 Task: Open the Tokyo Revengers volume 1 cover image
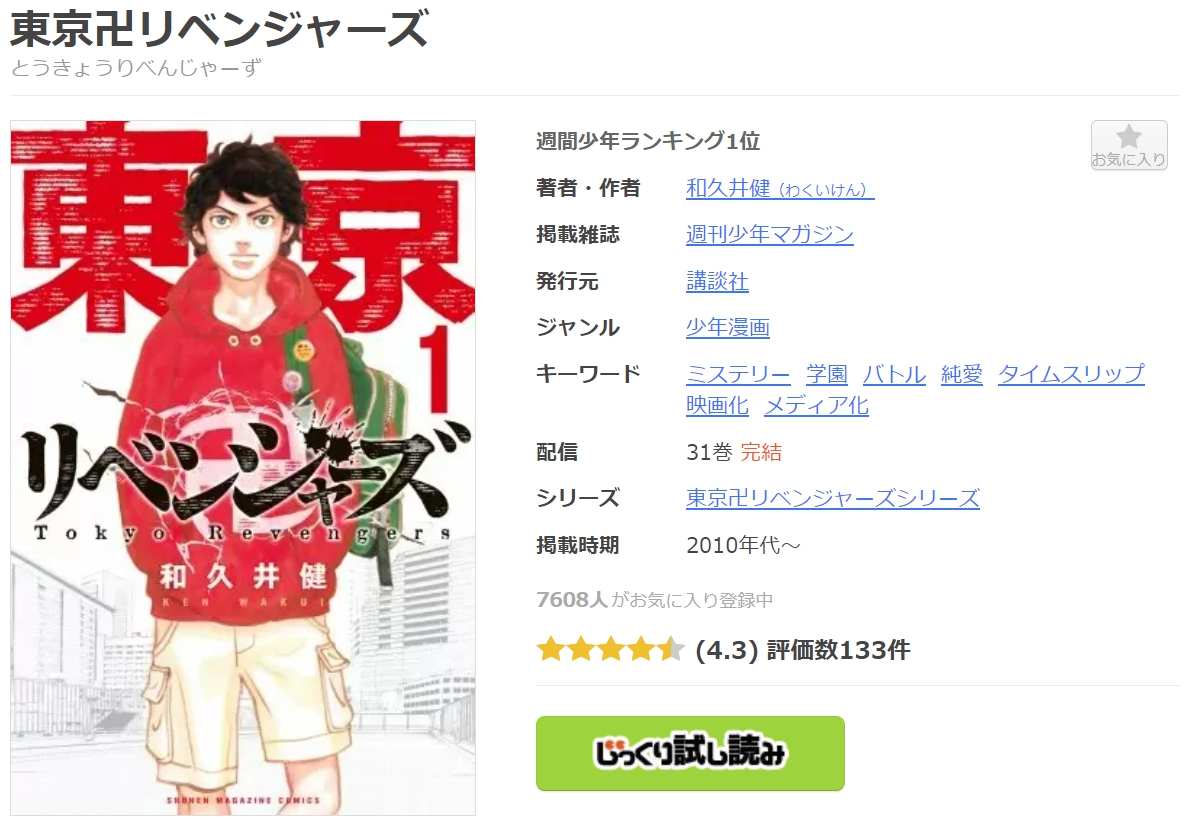tap(243, 467)
